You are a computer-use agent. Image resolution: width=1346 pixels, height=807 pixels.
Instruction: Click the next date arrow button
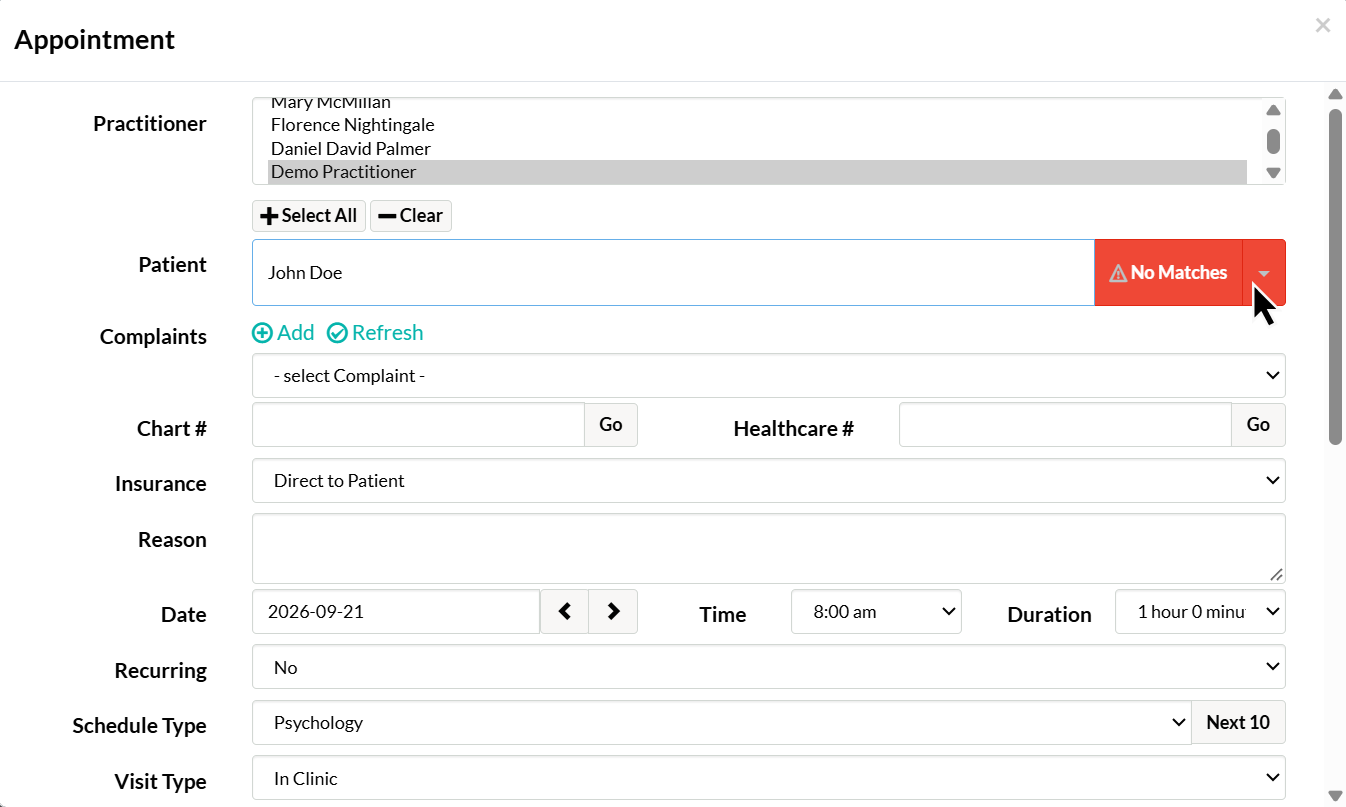pyautogui.click(x=613, y=611)
